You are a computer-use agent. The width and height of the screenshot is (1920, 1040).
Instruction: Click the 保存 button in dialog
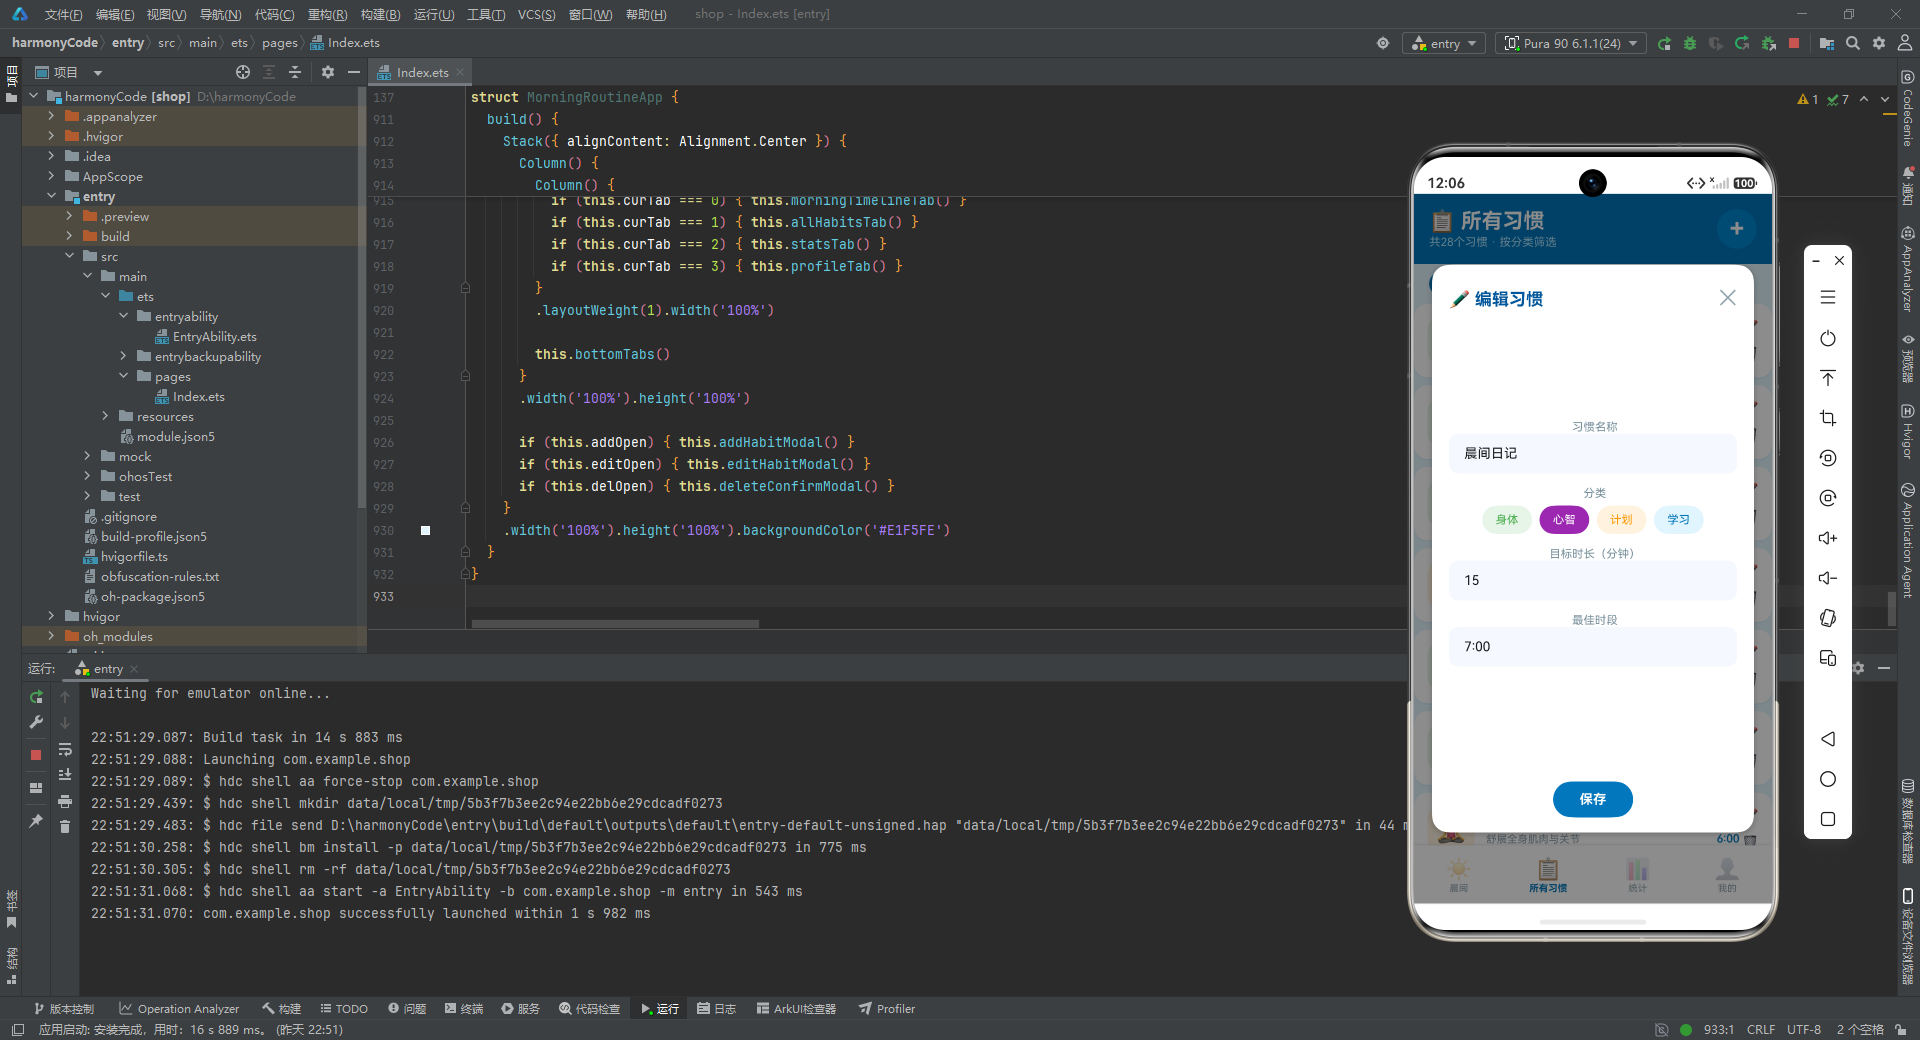point(1593,799)
